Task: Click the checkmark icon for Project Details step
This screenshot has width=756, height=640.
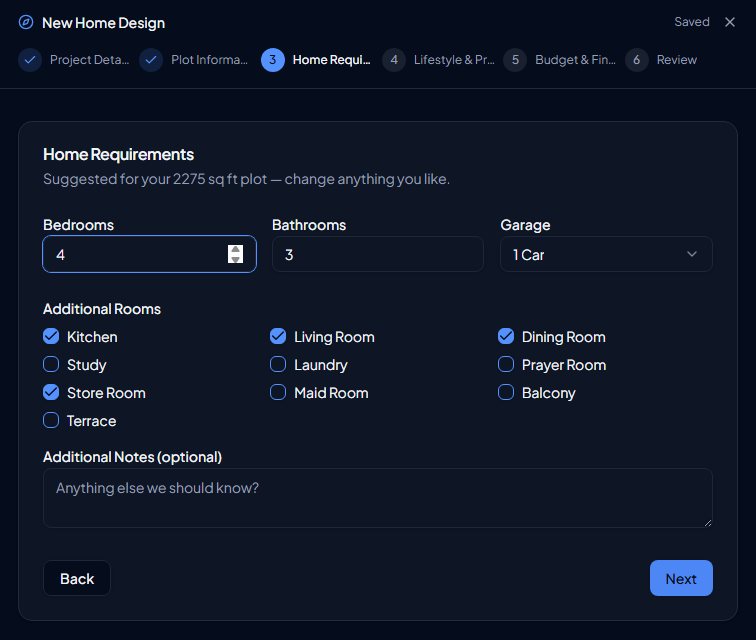Action: click(x=30, y=60)
